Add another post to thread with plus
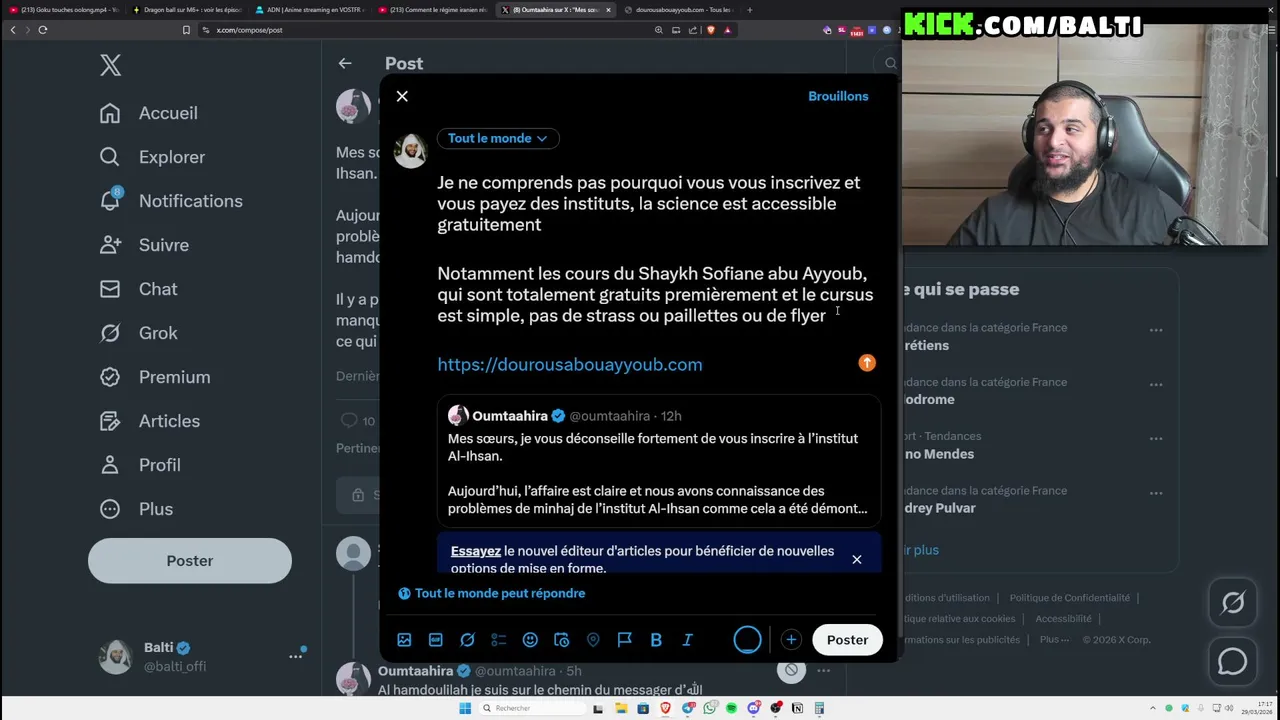The image size is (1280, 720). (x=791, y=640)
